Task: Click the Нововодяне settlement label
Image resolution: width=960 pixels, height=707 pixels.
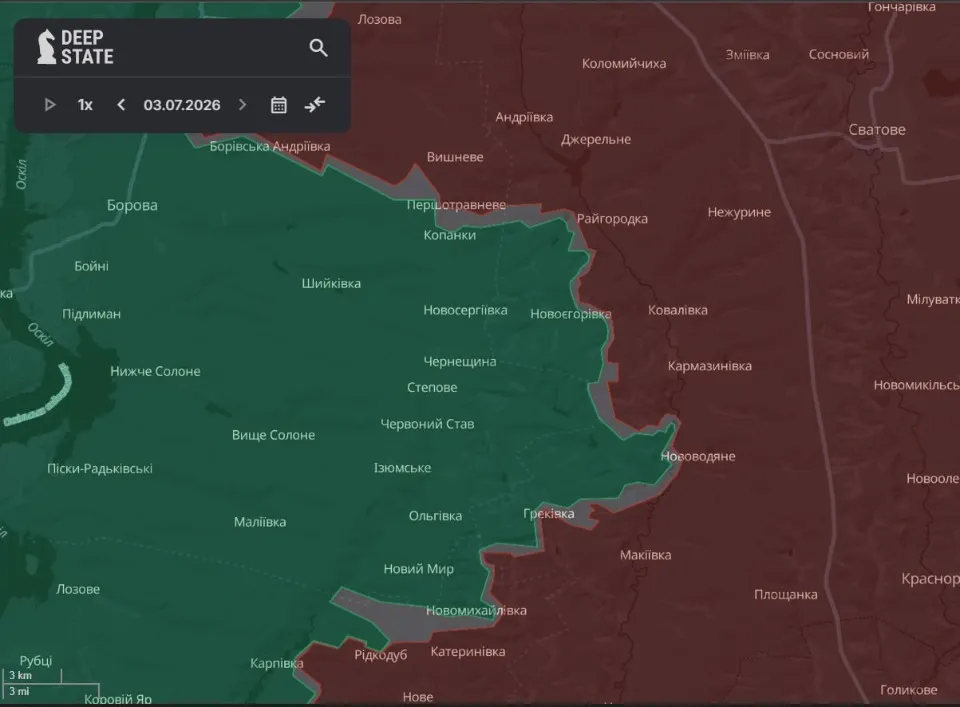Action: (x=698, y=457)
